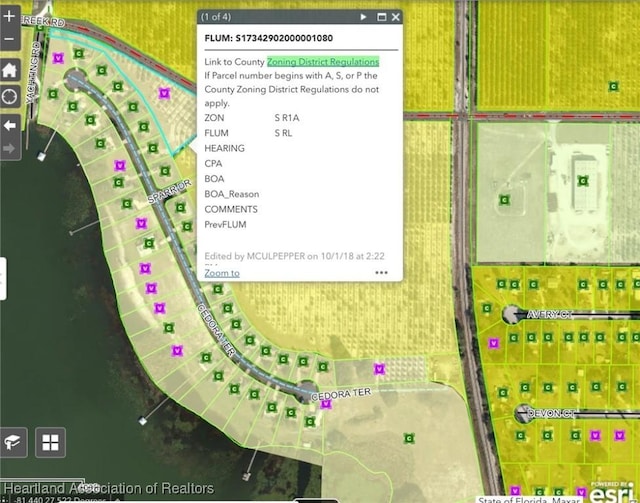Click the Yachting Rd street label
640x503 pixels.
[x=32, y=72]
